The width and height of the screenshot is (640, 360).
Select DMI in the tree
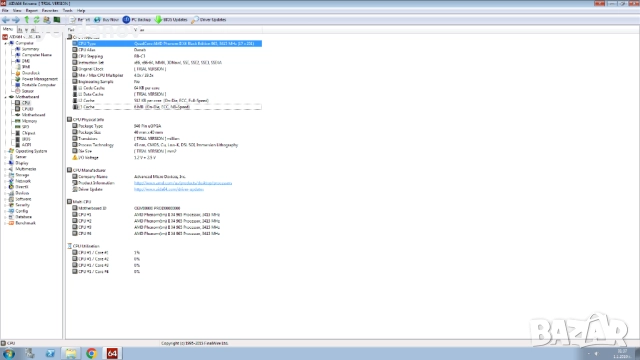26,61
